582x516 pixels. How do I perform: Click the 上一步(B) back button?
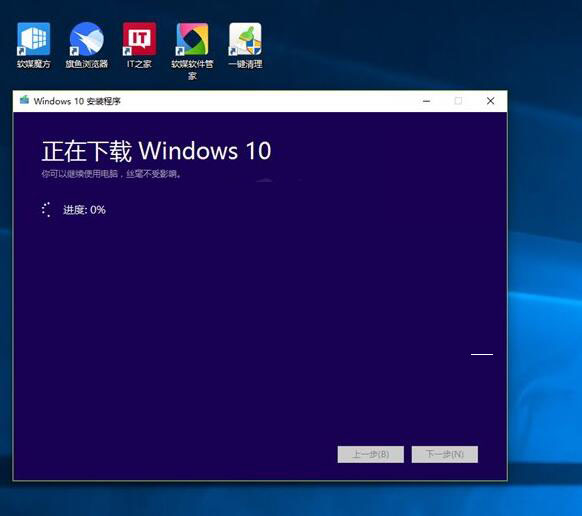pyautogui.click(x=370, y=454)
